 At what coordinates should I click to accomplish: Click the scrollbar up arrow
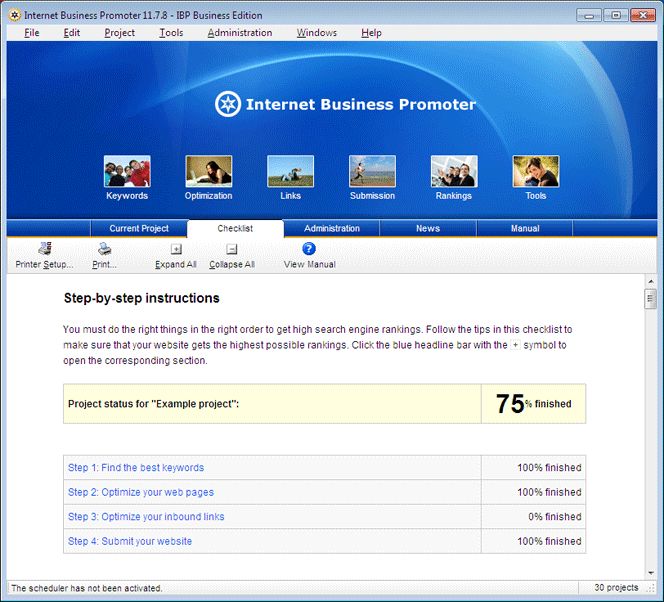pyautogui.click(x=651, y=281)
